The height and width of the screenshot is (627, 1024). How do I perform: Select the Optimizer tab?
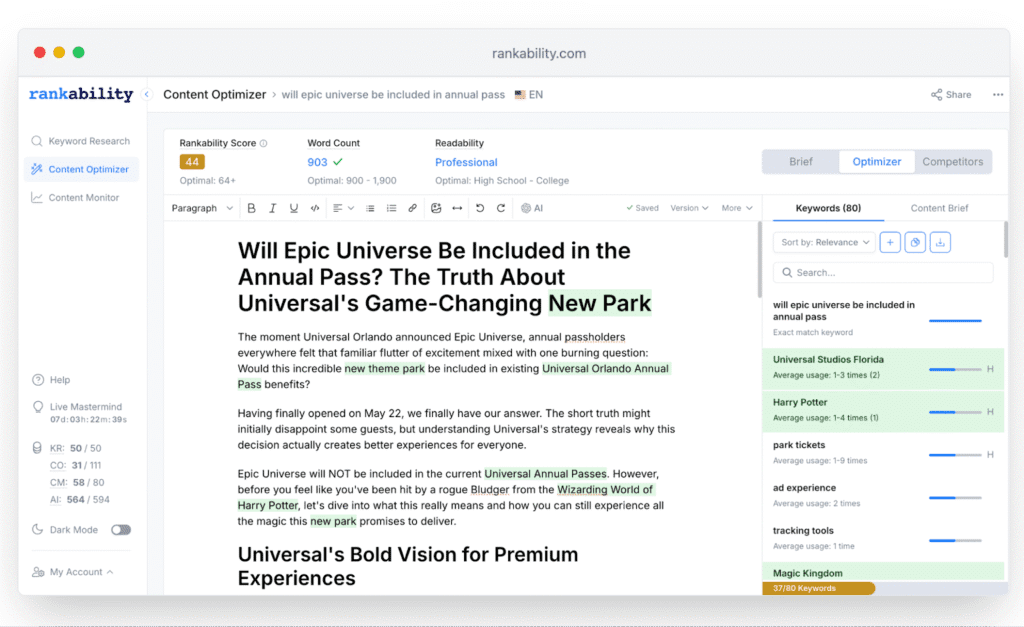(x=876, y=162)
